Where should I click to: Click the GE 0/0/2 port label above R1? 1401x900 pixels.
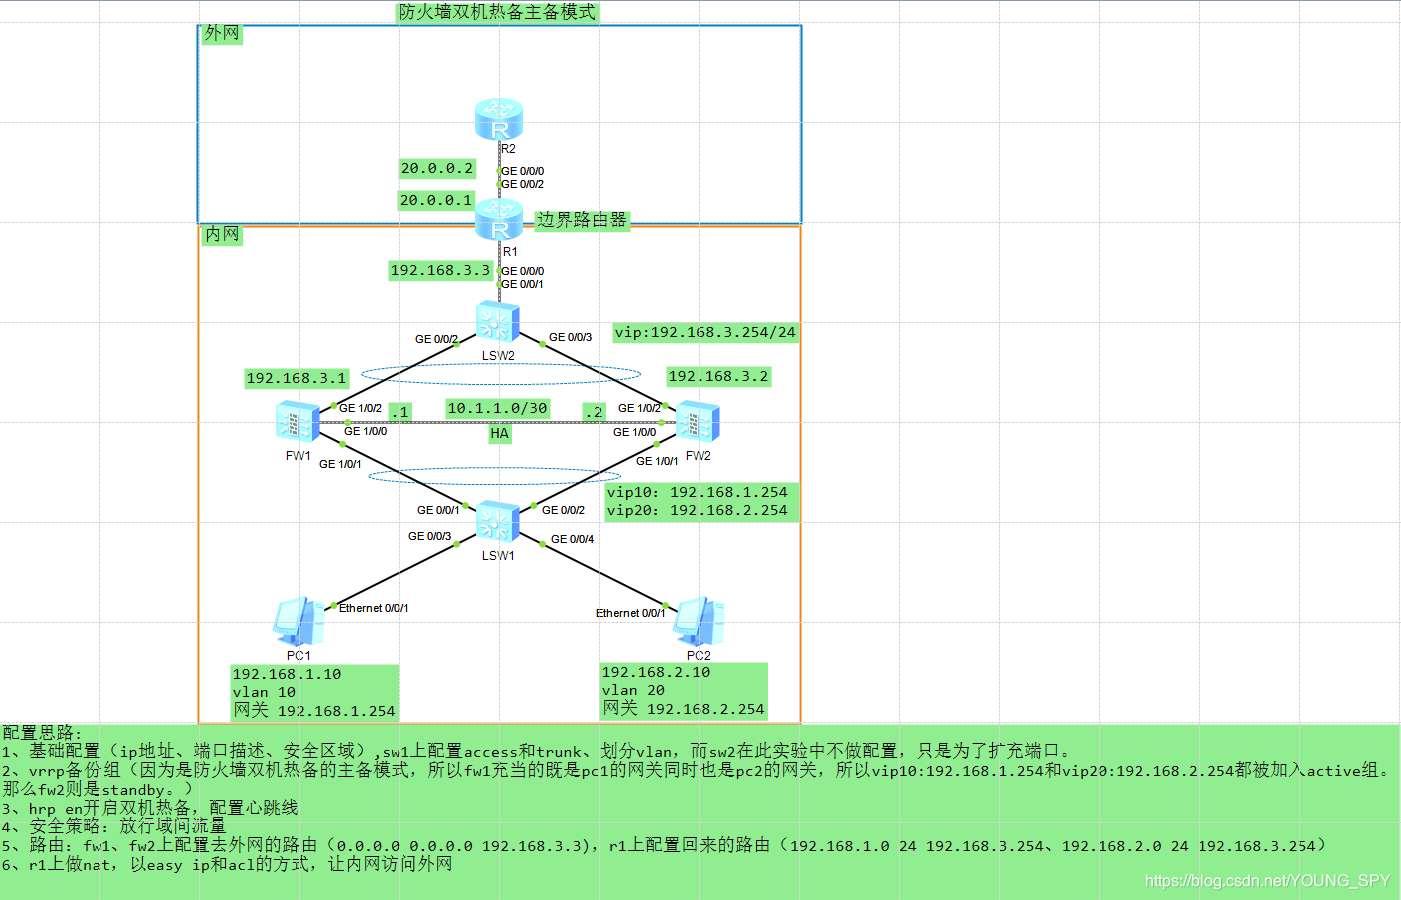click(523, 184)
